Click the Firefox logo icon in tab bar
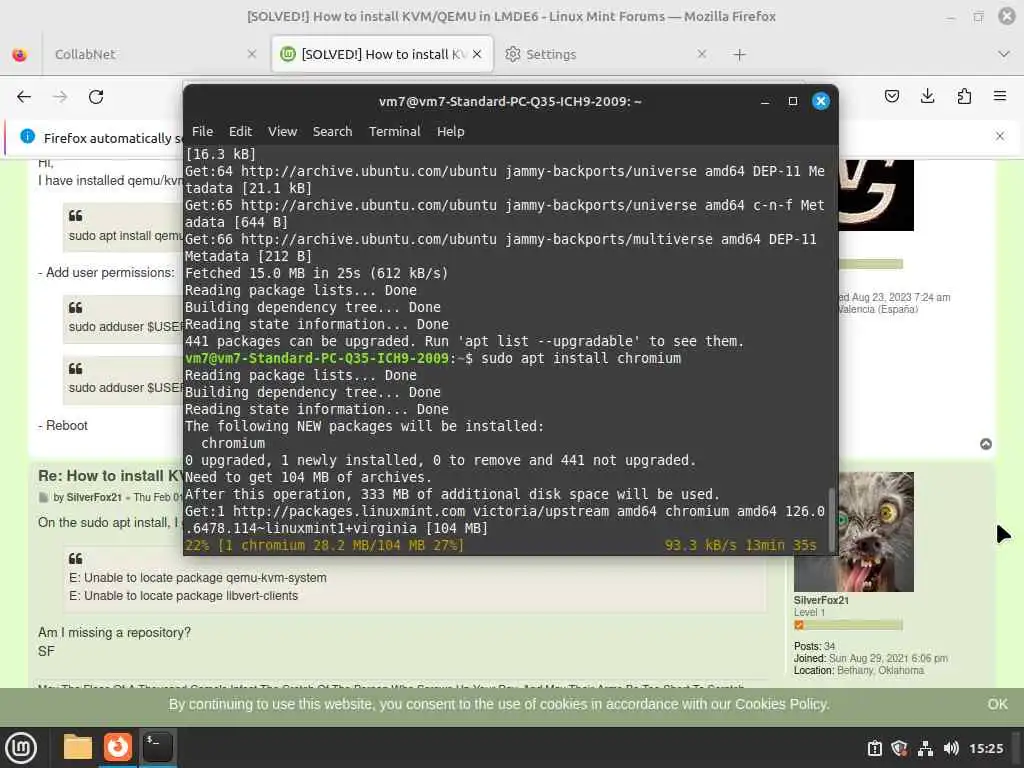The width and height of the screenshot is (1024, 768). 20,55
